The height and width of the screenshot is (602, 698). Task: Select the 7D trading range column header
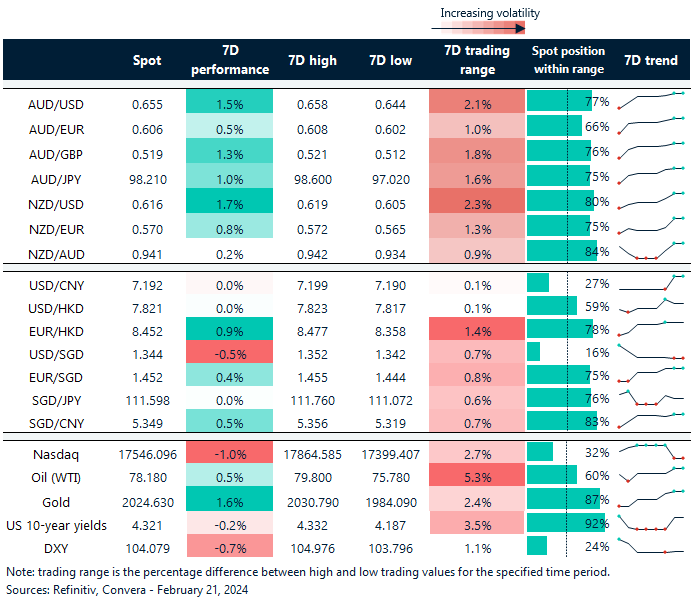click(477, 61)
